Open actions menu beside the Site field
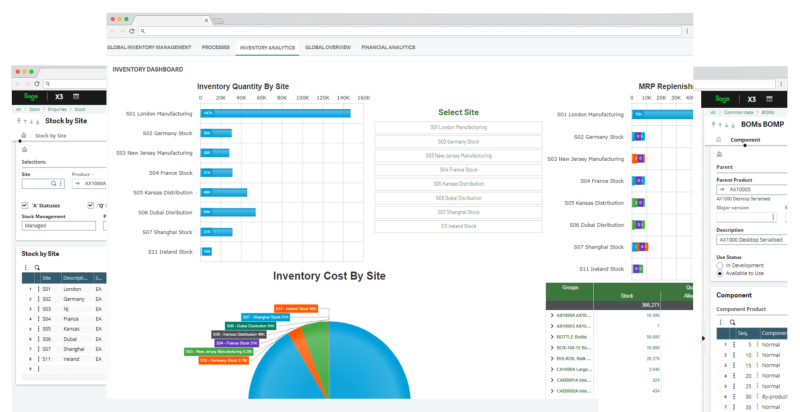Viewport: 800px width, 412px height. click(x=61, y=184)
